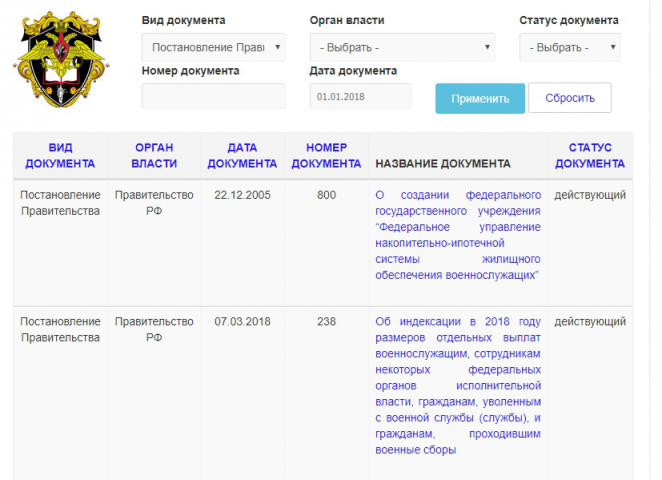Open the Вид документа dropdown
This screenshot has width=662, height=480.
[214, 47]
